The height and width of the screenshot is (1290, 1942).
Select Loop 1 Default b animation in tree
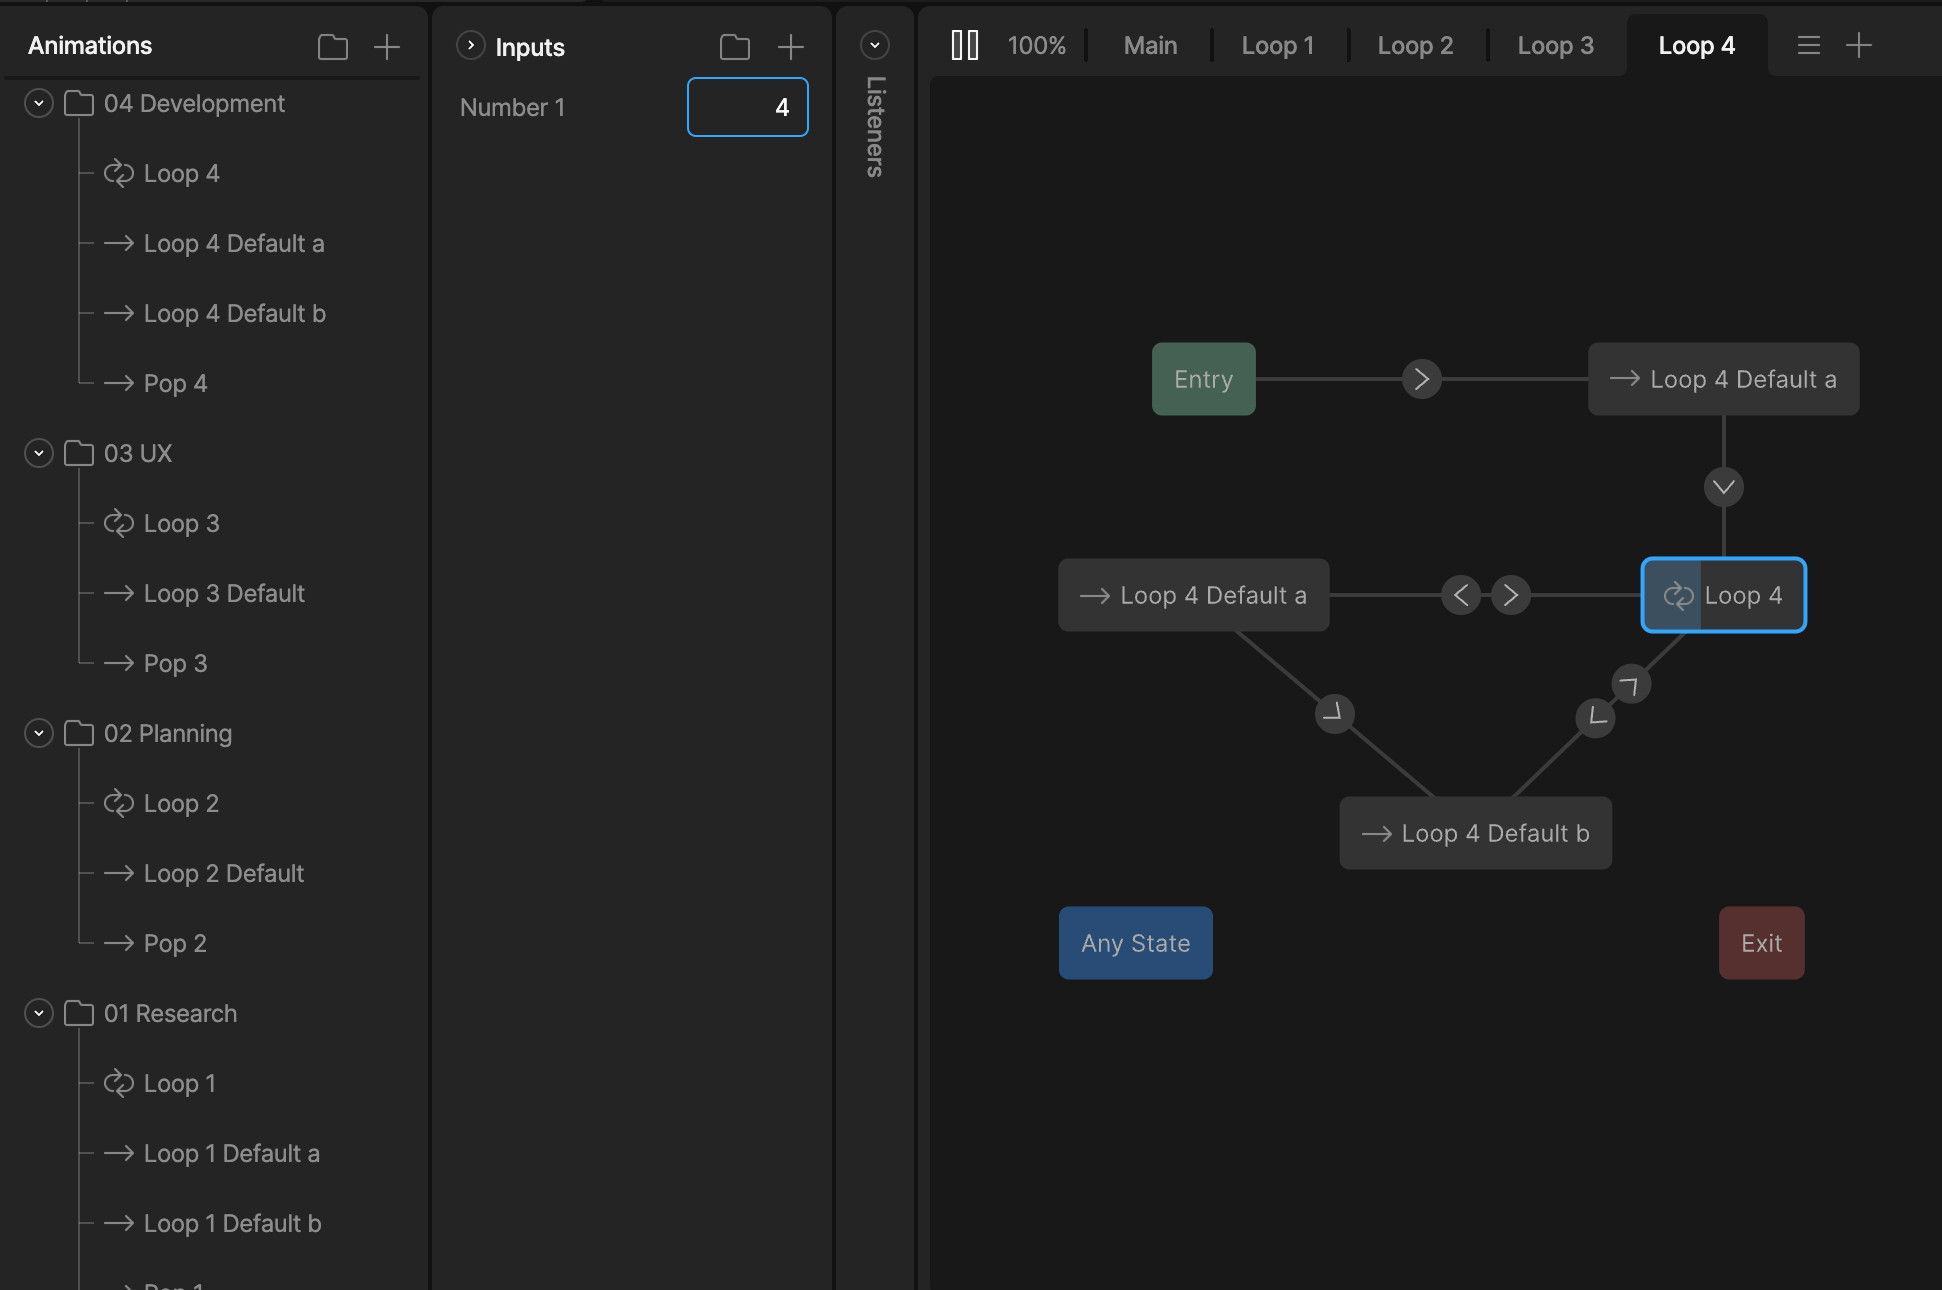(232, 1223)
